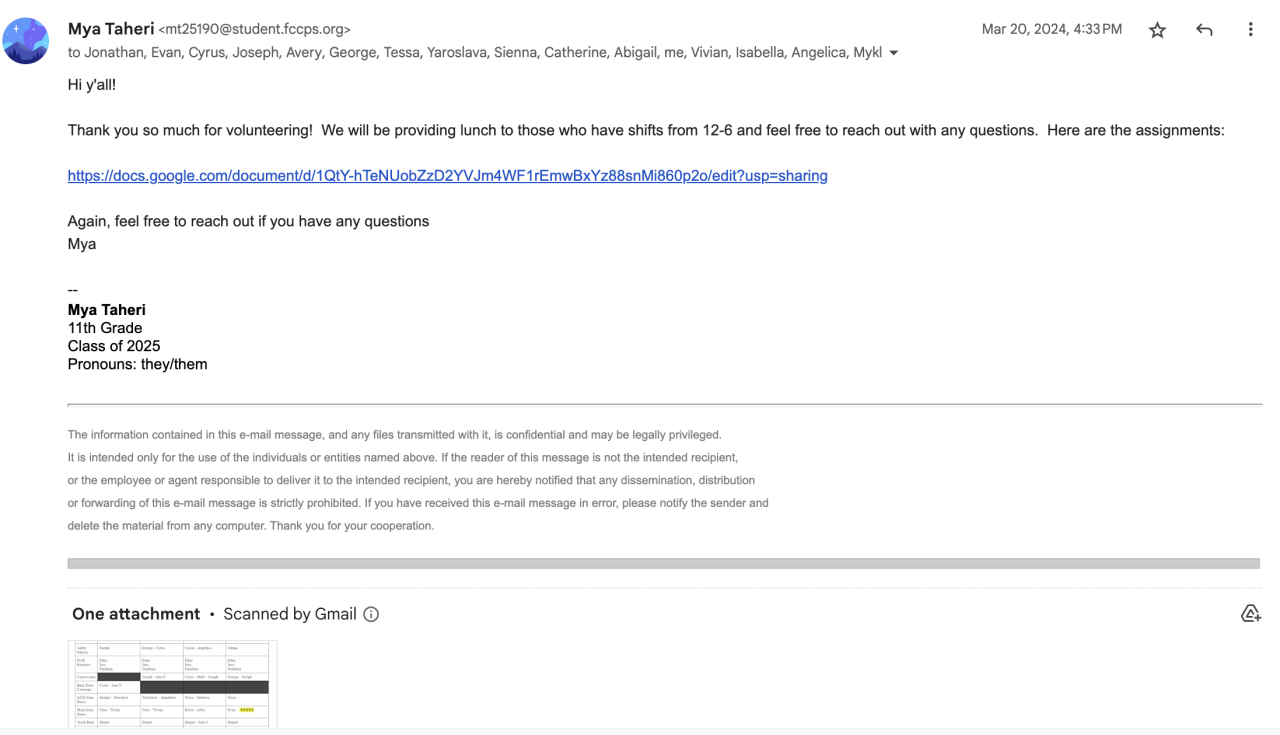This screenshot has width=1280, height=735.
Task: Open the attached schedule table thumbnail
Action: coord(172,683)
